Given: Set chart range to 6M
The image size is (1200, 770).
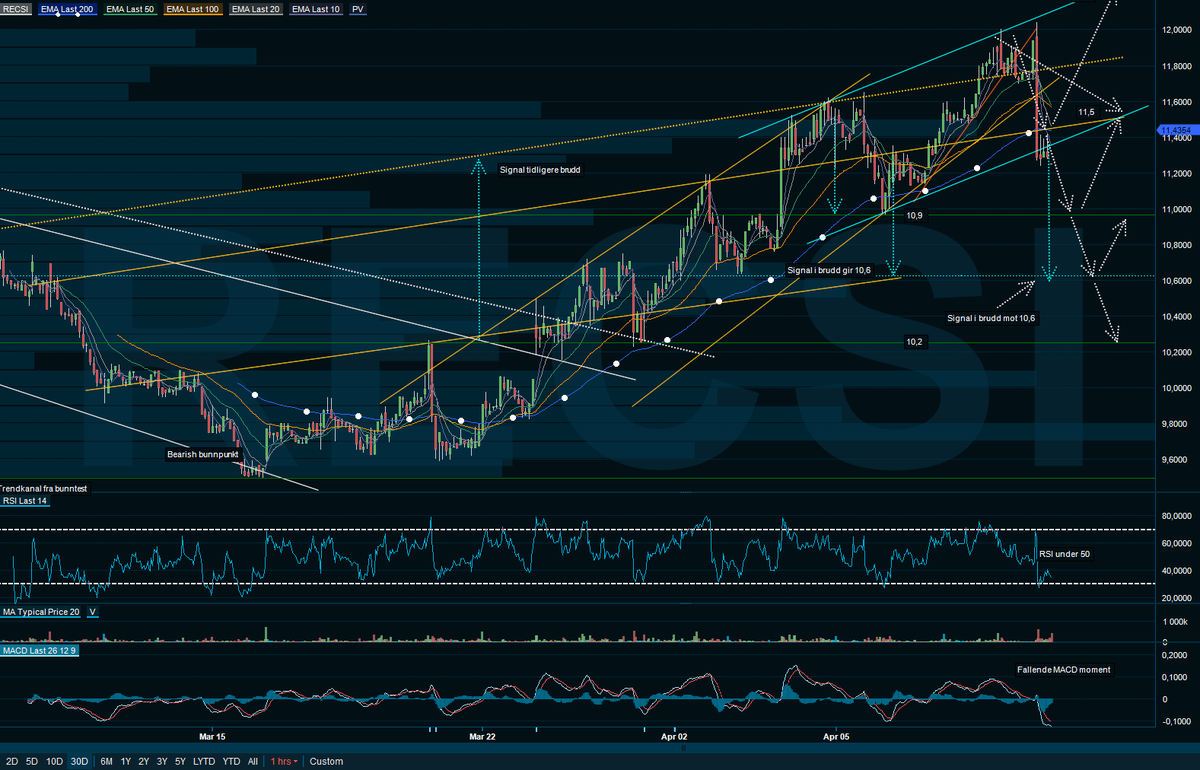Looking at the screenshot, I should pos(106,761).
